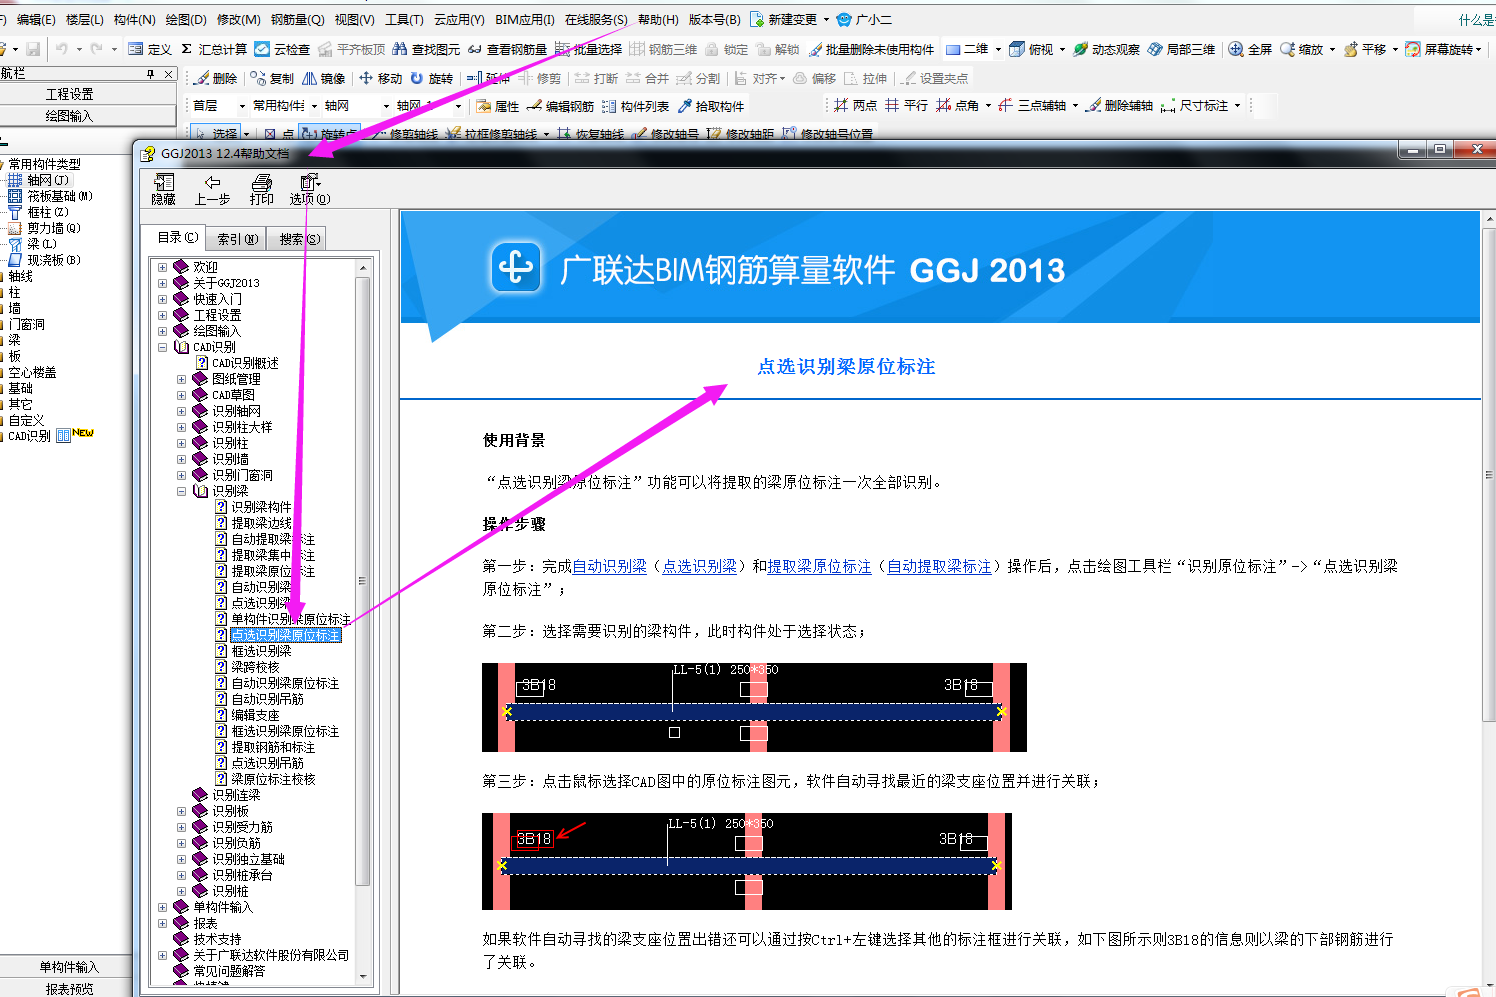
Task: Switch to 局部三维 partial 3D view
Action: [1182, 49]
